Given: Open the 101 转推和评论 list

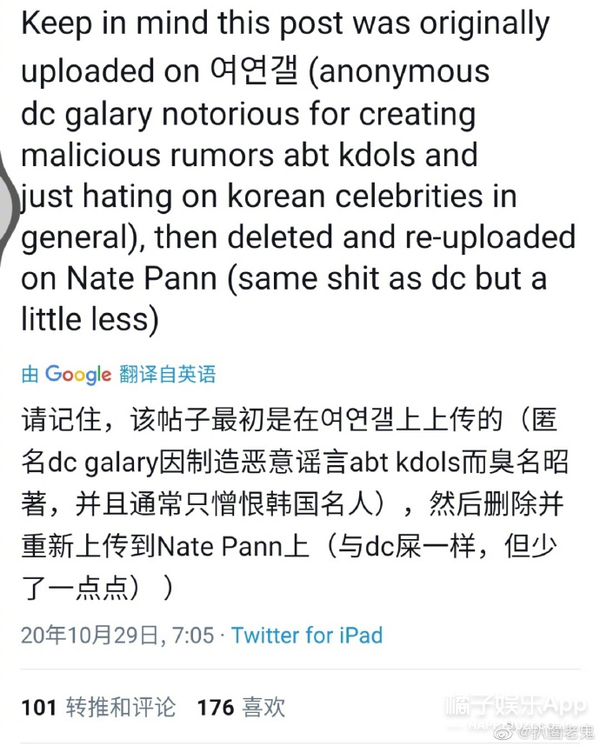Looking at the screenshot, I should click(98, 708).
